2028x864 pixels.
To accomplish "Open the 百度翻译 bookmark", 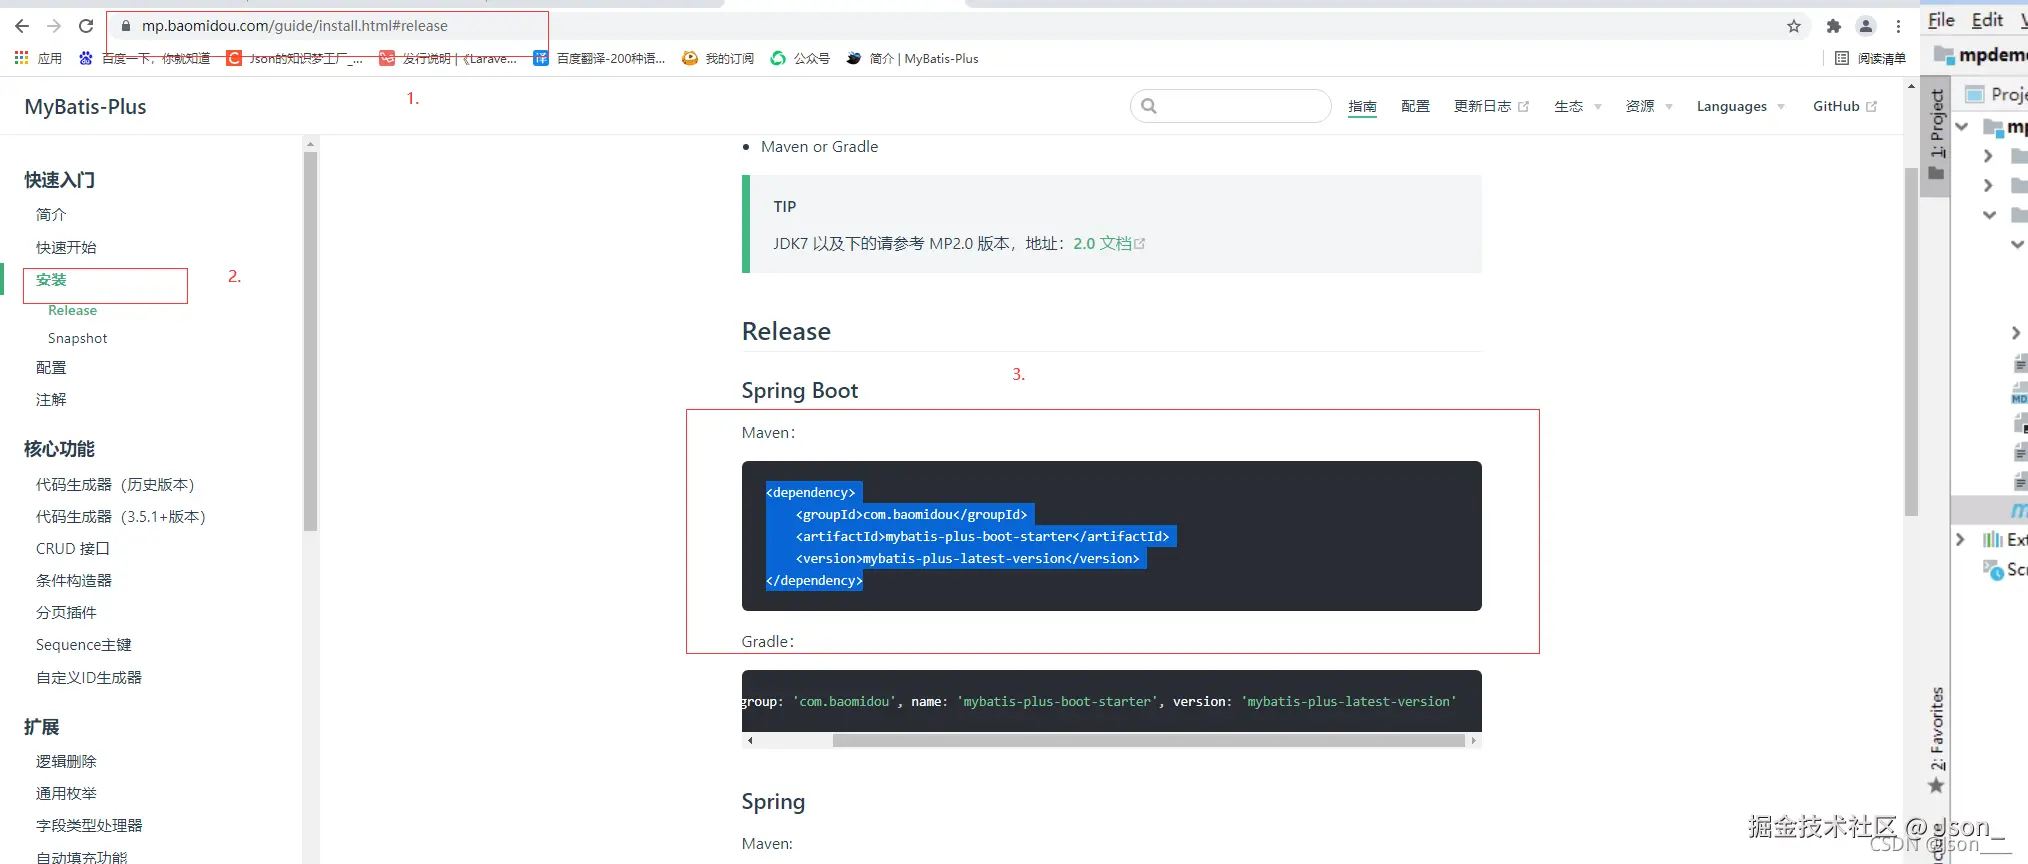I will [x=599, y=59].
